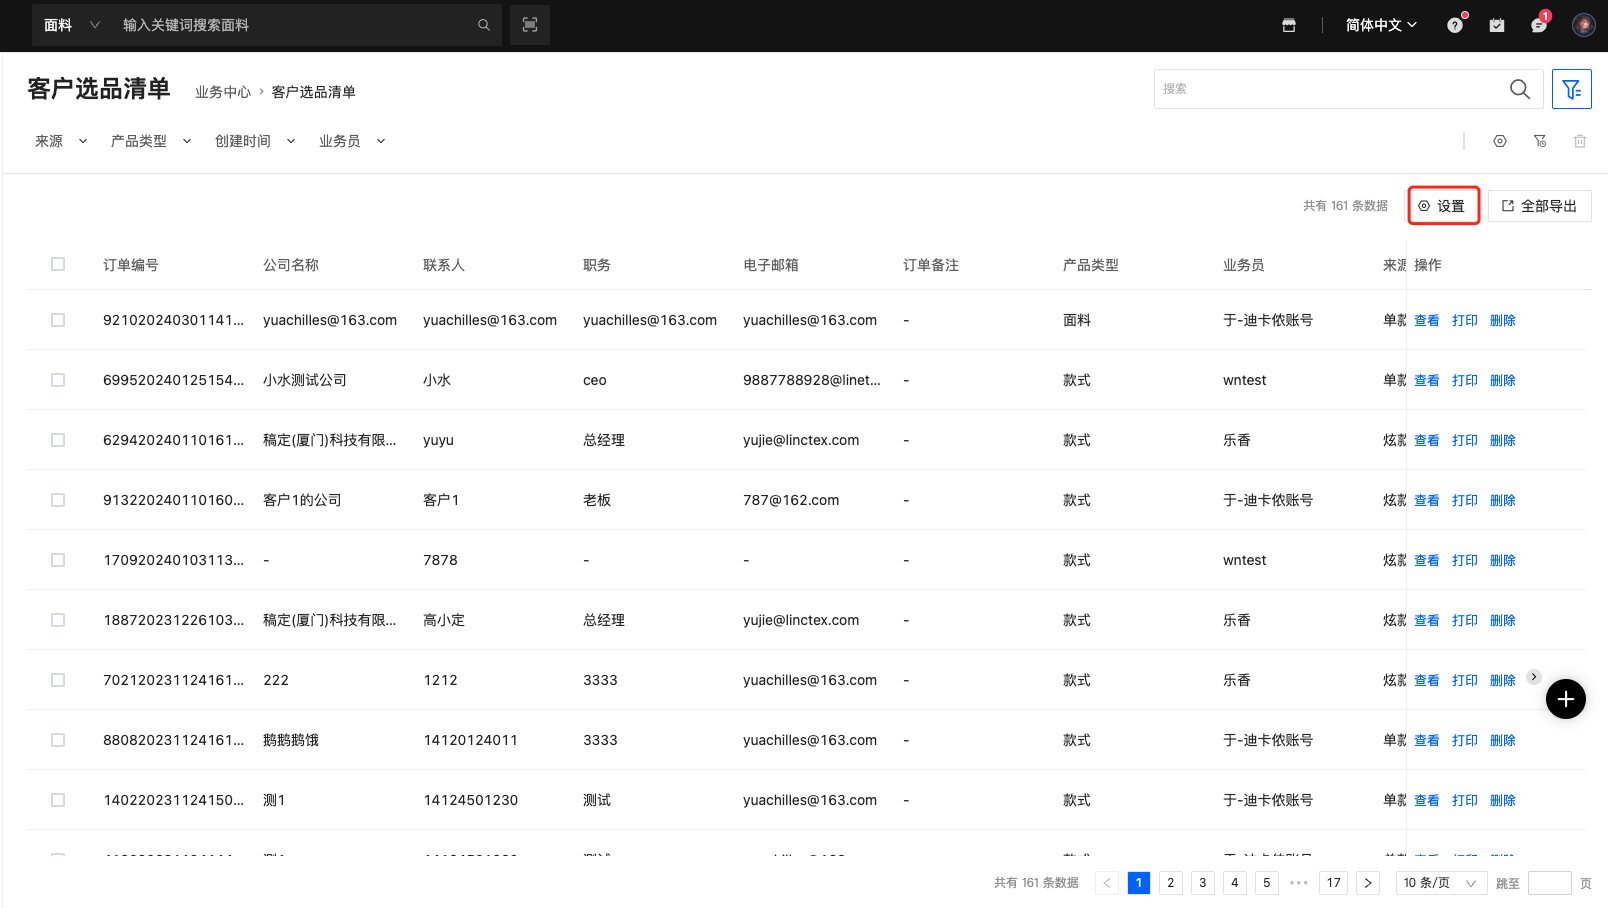Click the black plus floating button
The image size is (1608, 908).
tap(1566, 699)
